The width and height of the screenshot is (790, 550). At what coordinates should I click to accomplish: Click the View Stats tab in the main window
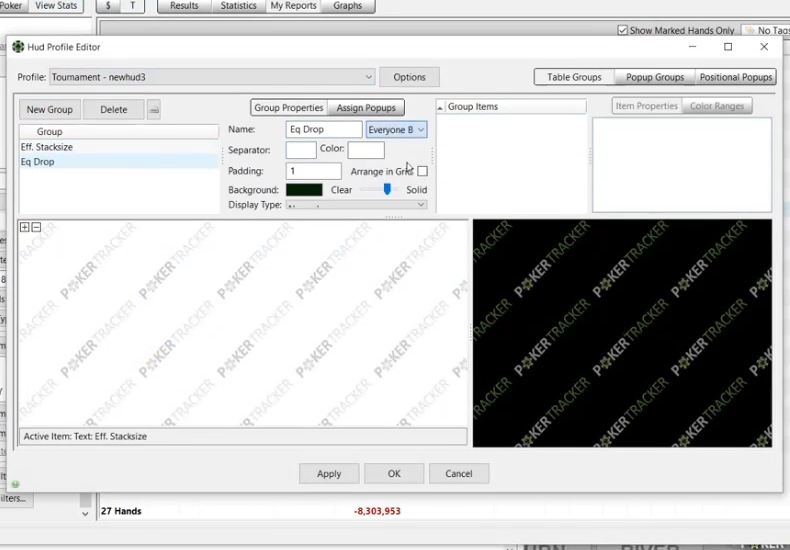click(56, 6)
